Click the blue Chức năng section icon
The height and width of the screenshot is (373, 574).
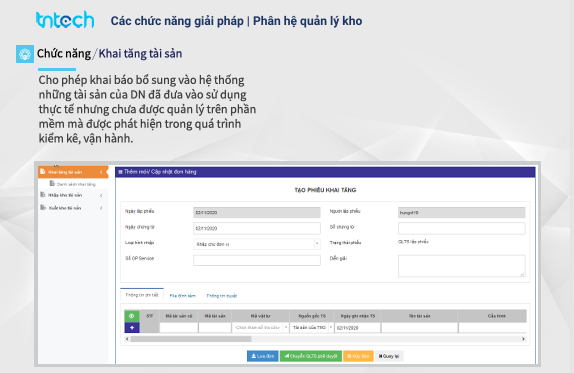pos(25,54)
